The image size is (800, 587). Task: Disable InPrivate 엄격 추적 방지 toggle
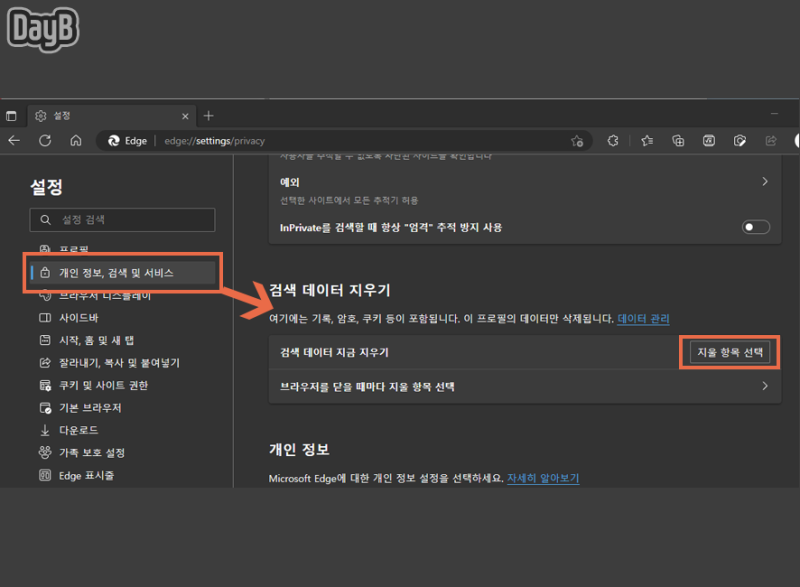(x=755, y=227)
